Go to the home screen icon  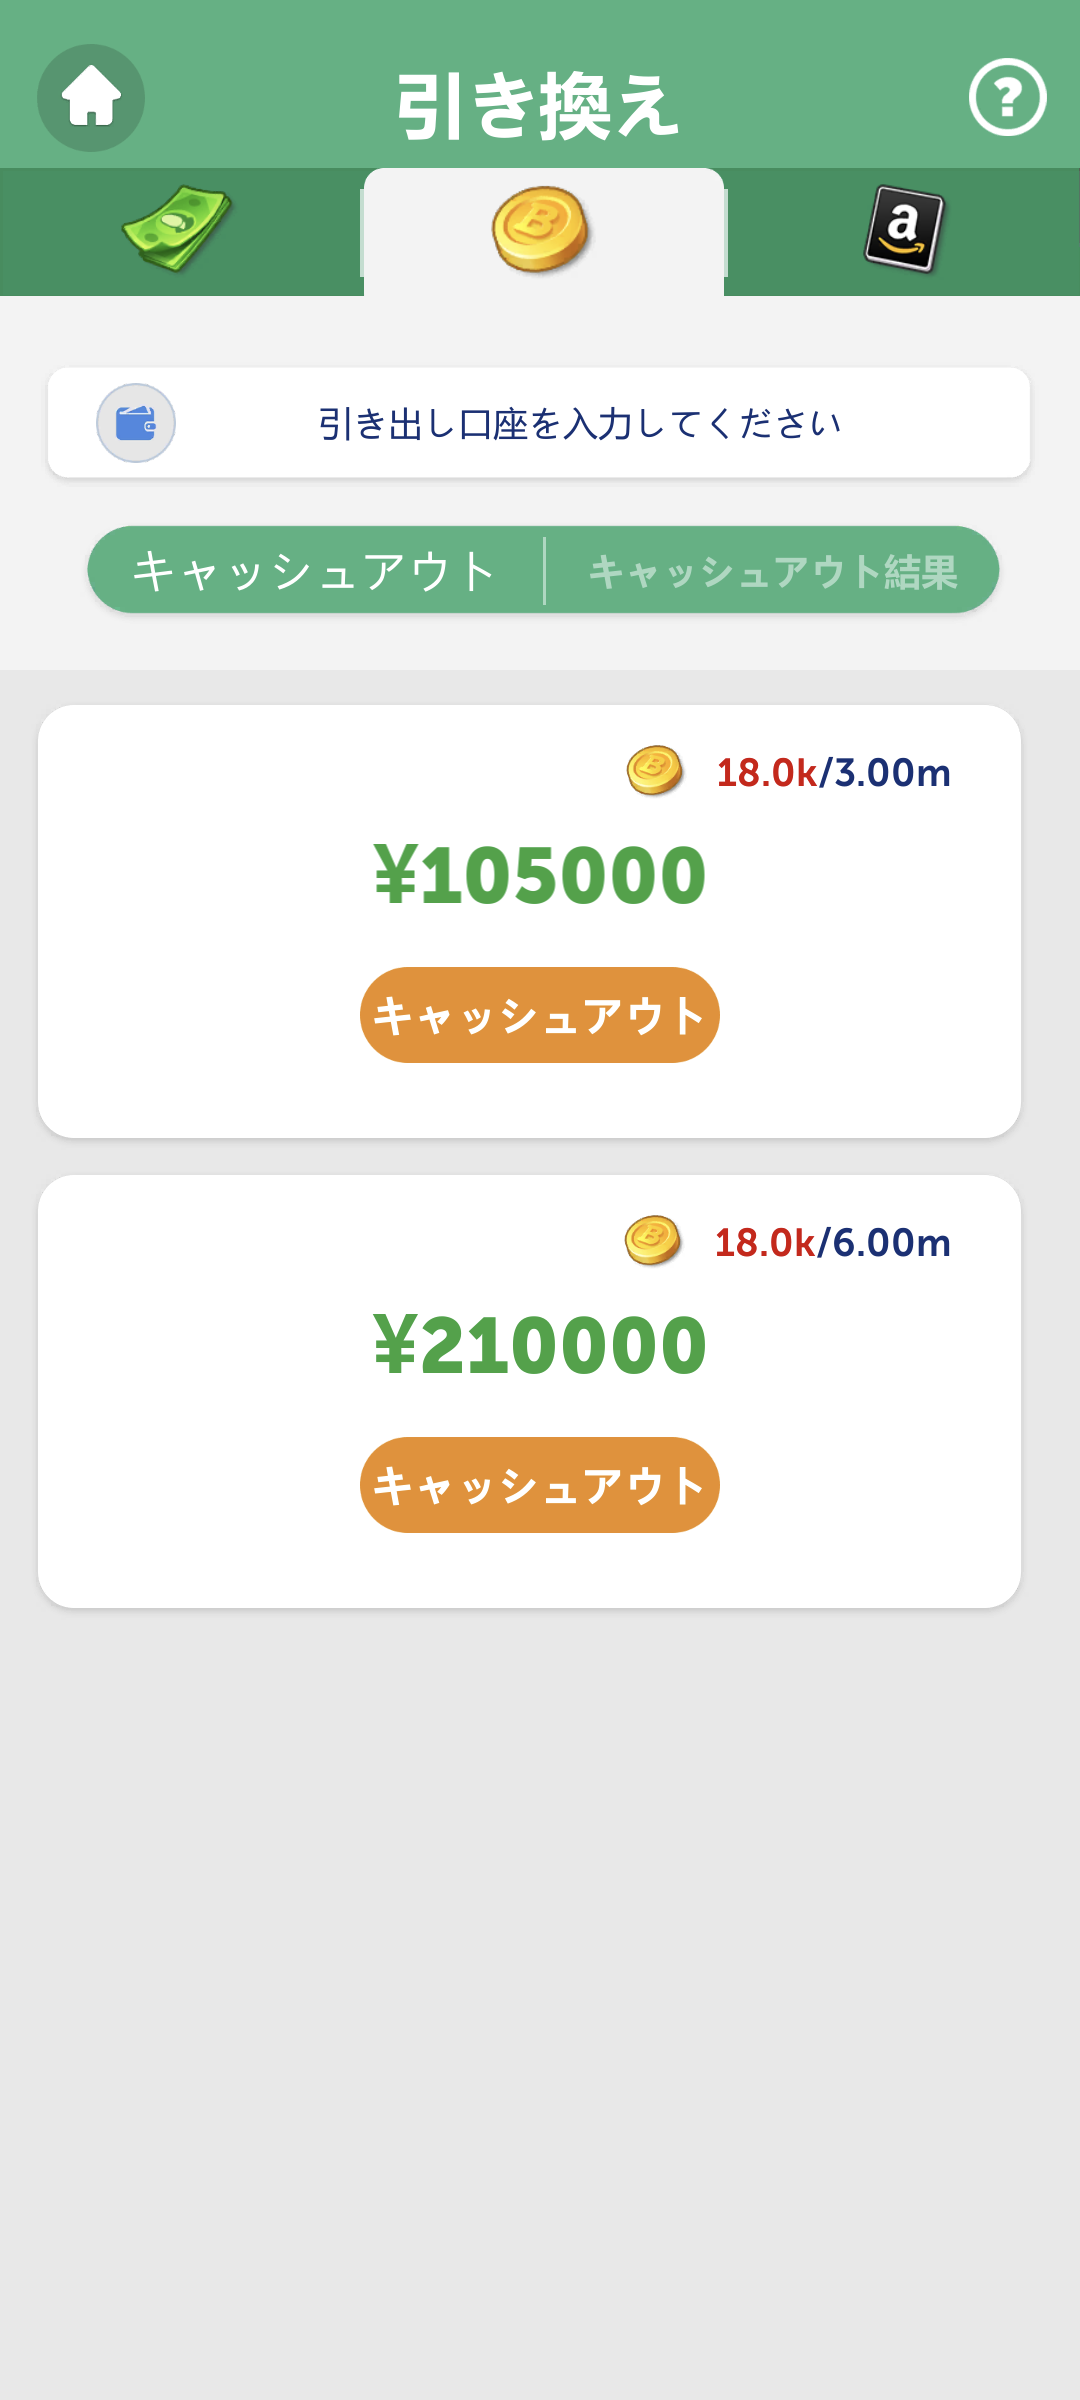click(91, 98)
